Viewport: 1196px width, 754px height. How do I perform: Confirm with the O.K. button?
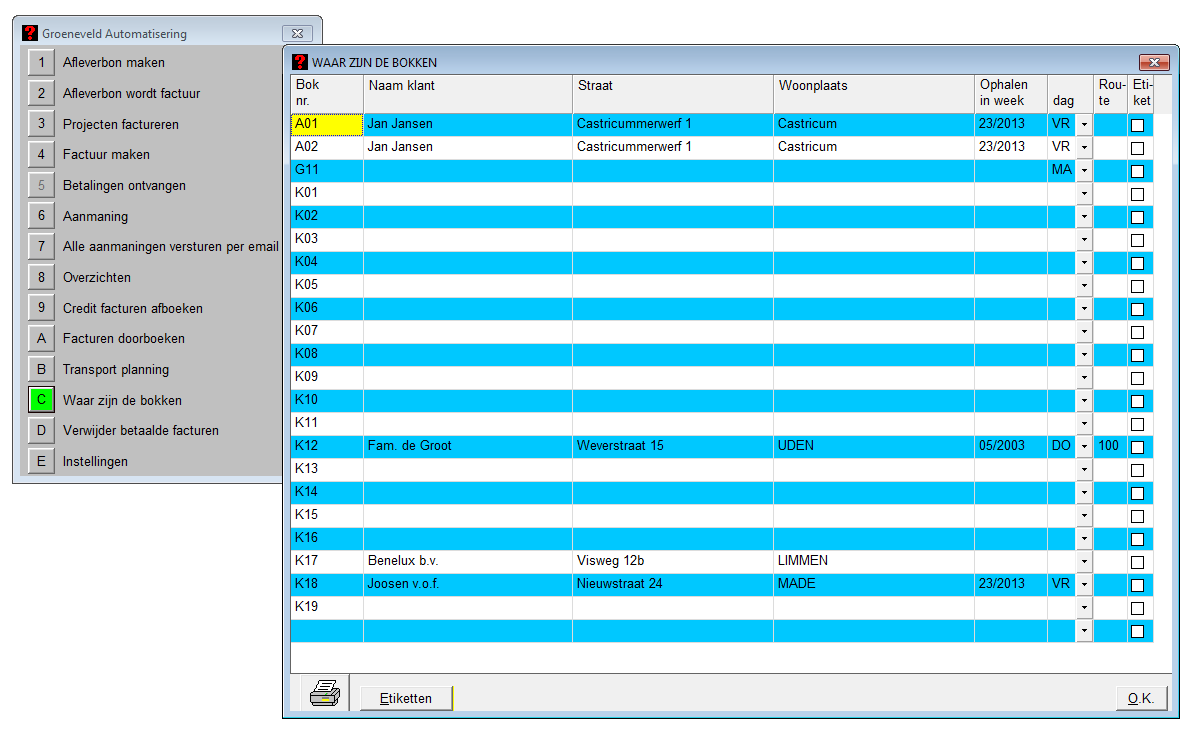(x=1141, y=698)
